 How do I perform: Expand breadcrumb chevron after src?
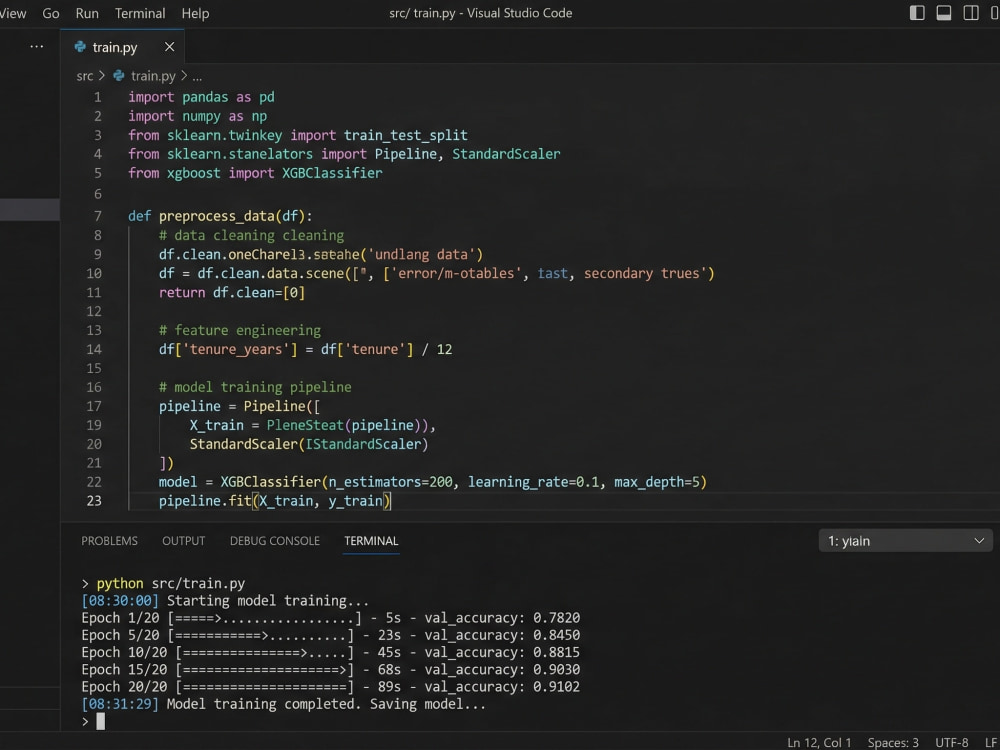[101, 76]
